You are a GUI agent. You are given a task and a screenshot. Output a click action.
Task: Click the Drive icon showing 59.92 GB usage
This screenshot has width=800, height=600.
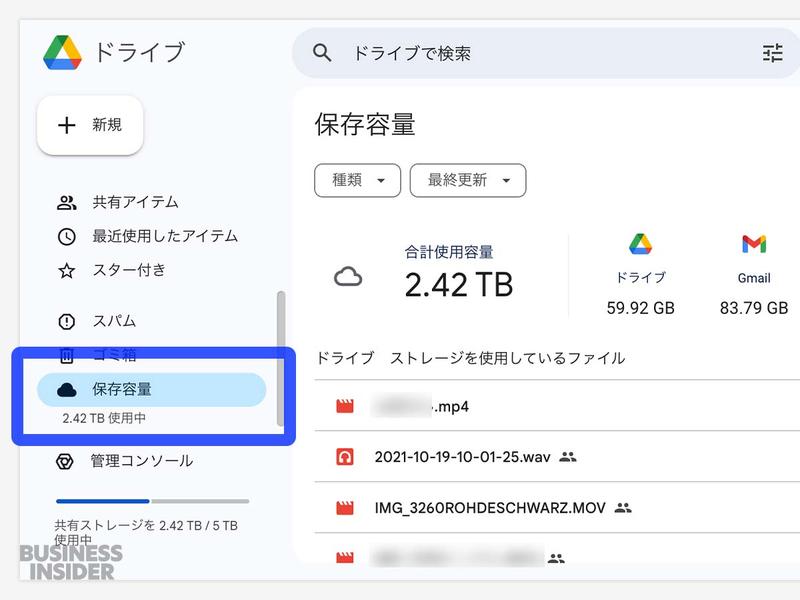click(640, 242)
